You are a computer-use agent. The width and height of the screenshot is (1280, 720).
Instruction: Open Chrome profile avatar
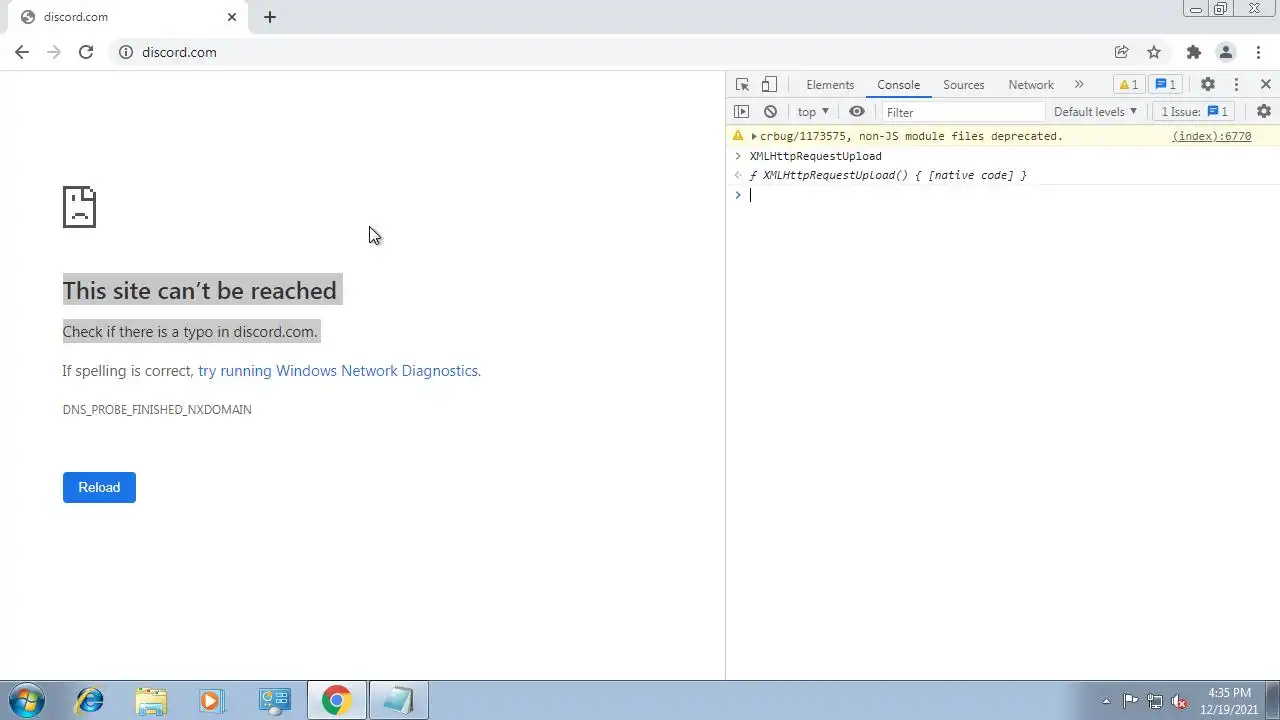point(1225,52)
